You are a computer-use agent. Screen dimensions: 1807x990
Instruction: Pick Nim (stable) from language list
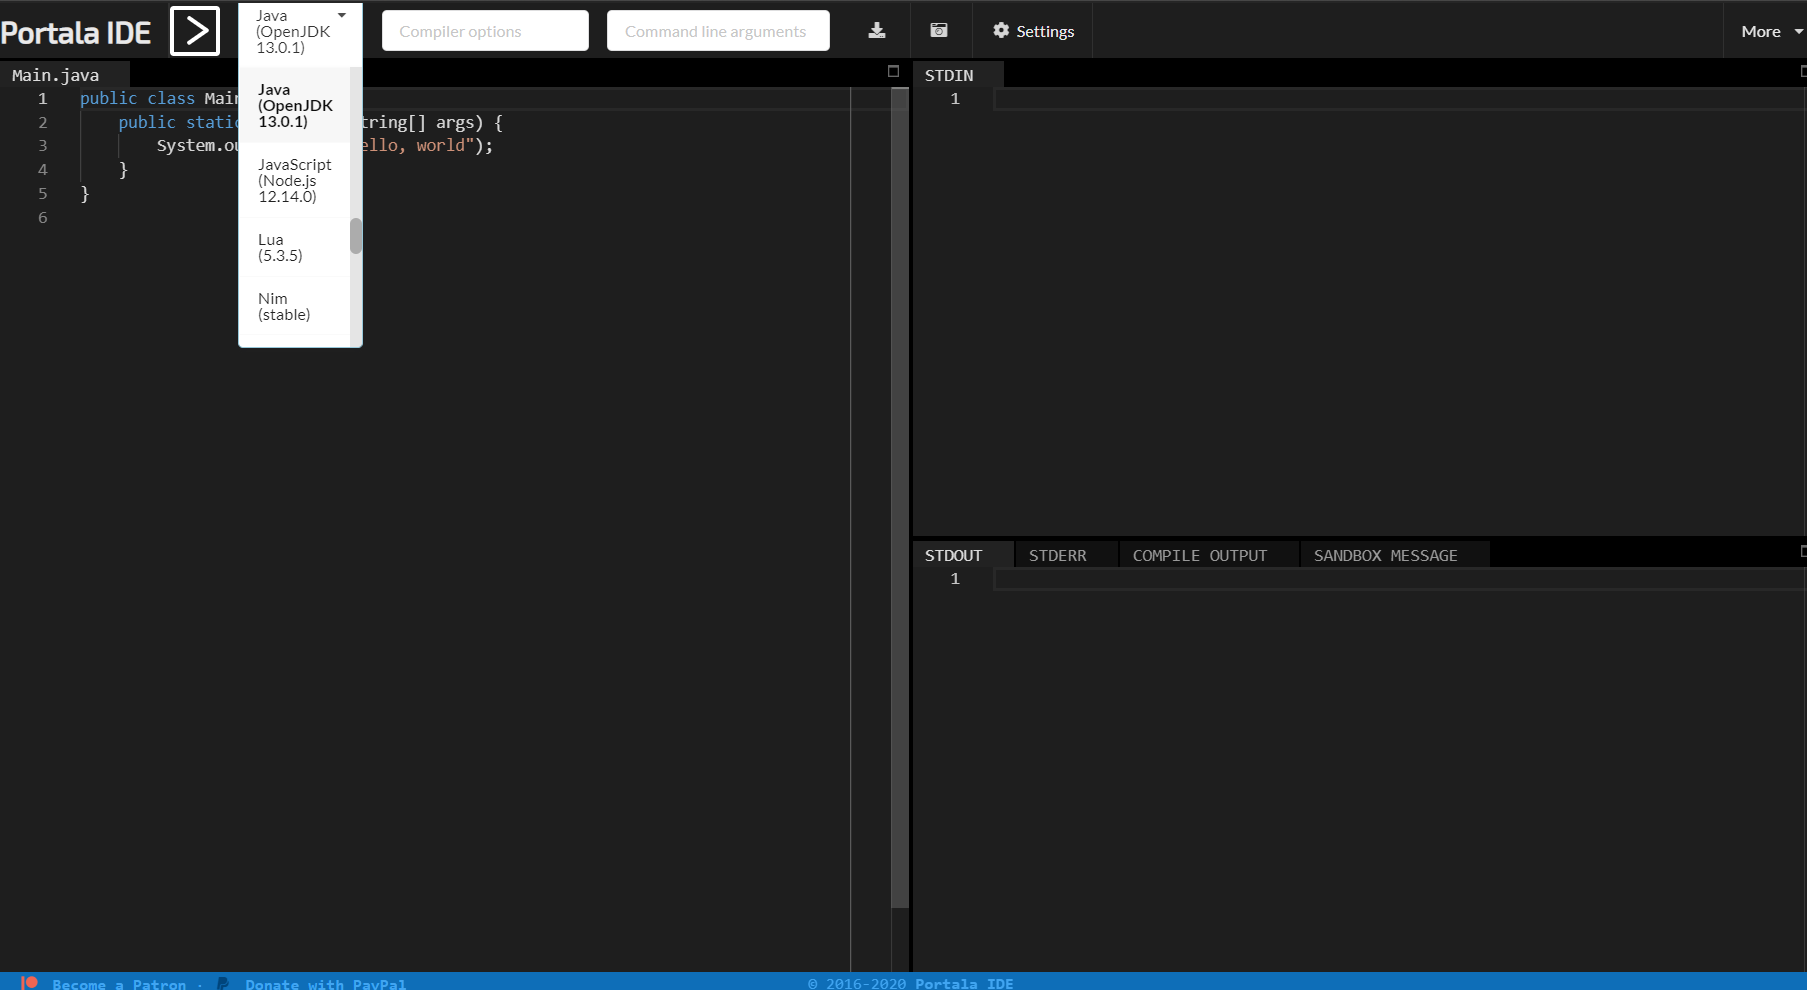point(284,306)
